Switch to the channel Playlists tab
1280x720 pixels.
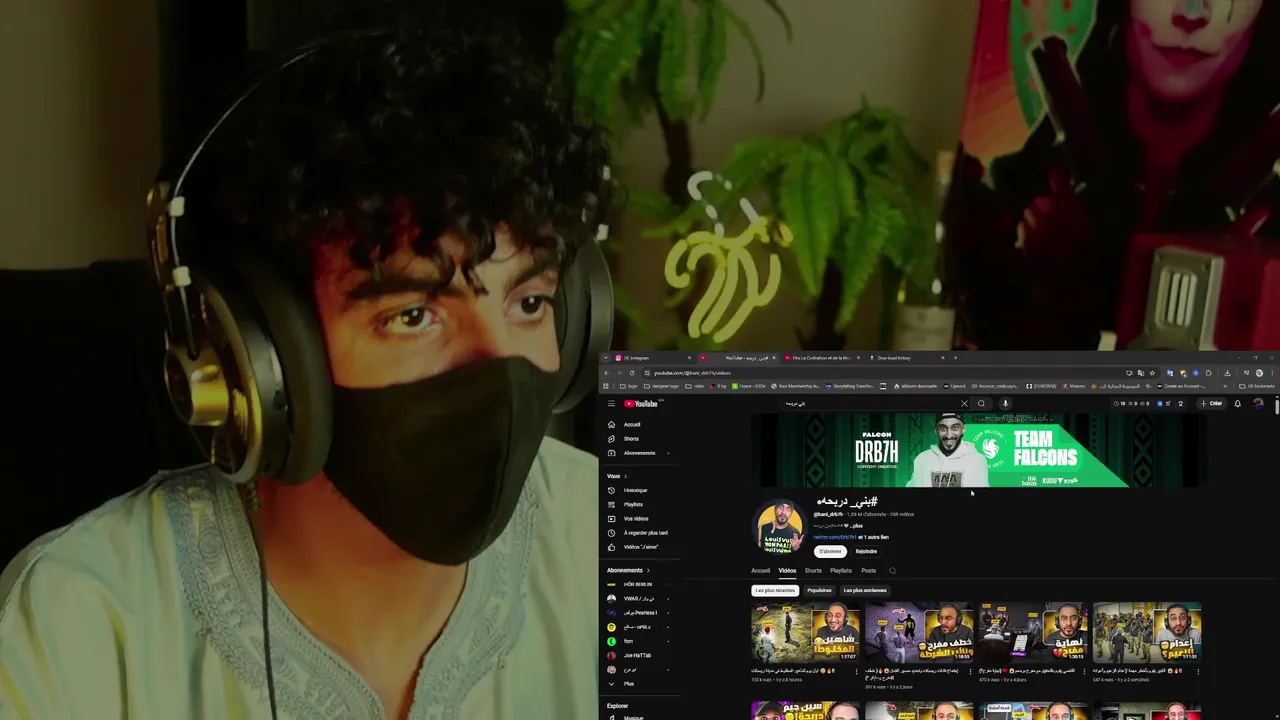[x=841, y=571]
